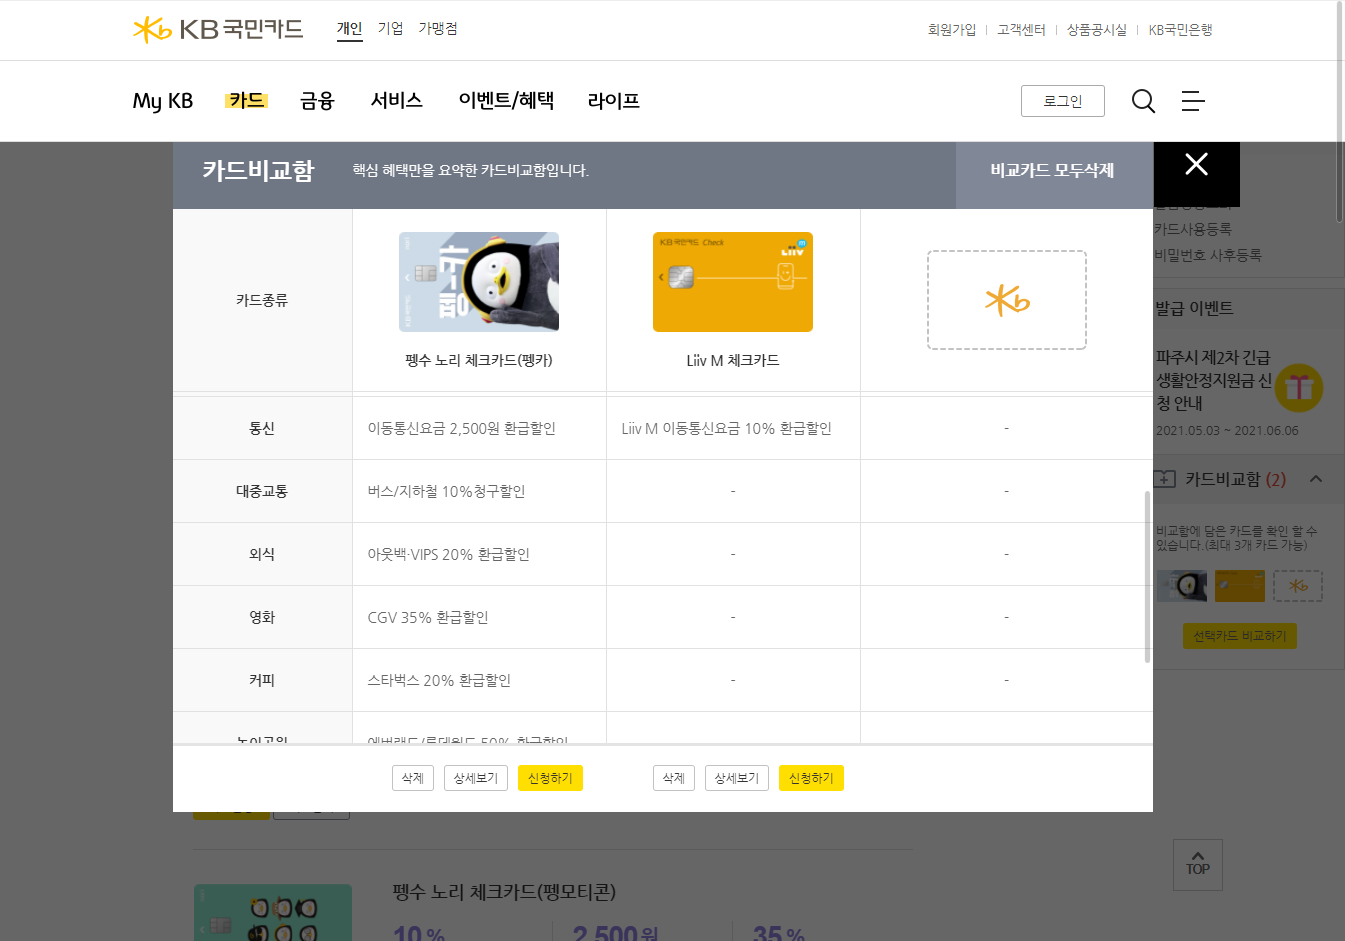
Task: Close the 카드비교함 popup with X
Action: click(x=1197, y=165)
